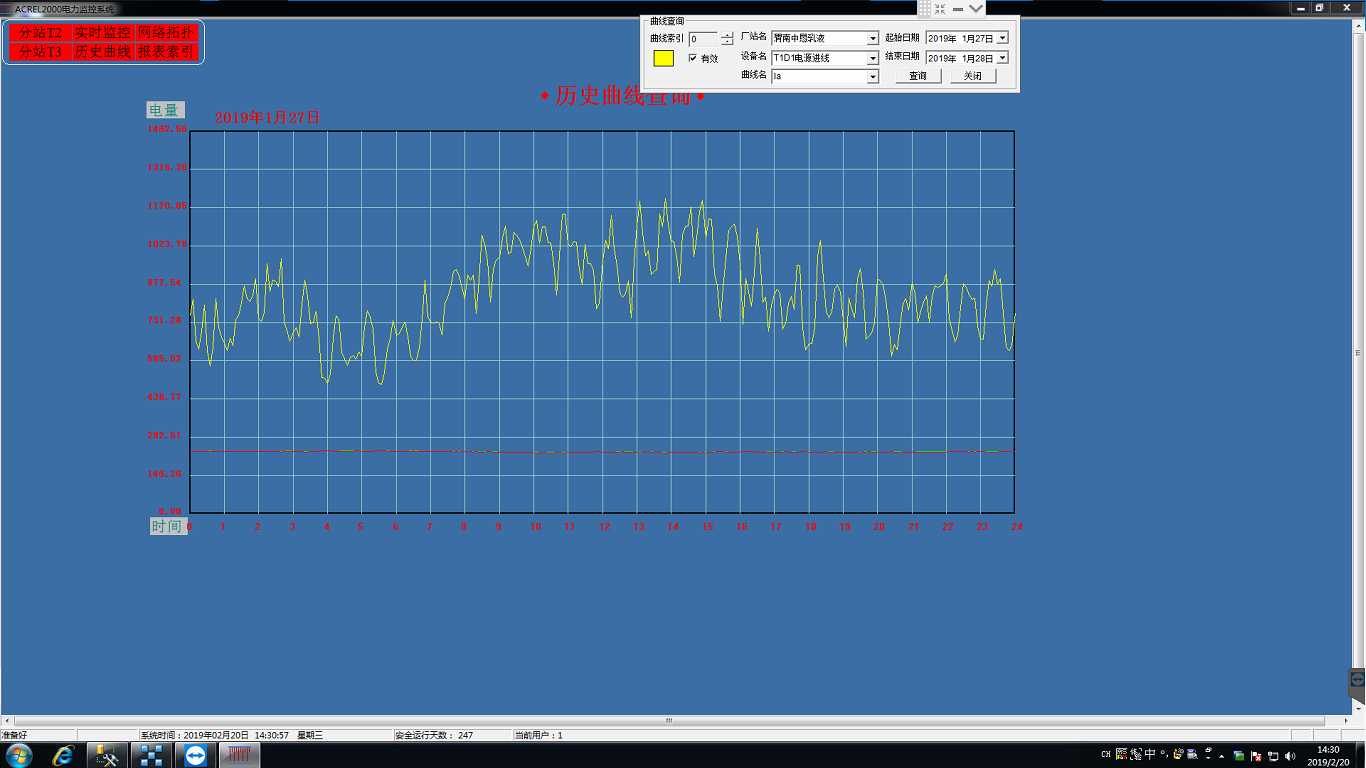The image size is (1366, 768).
Task: Click the 查询 button
Action: coord(917,76)
